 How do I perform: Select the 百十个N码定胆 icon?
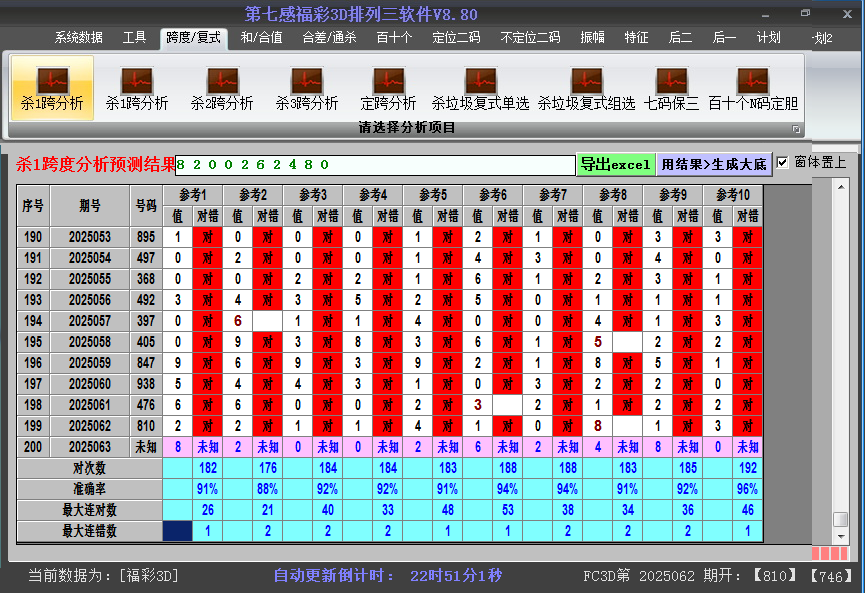(x=753, y=88)
